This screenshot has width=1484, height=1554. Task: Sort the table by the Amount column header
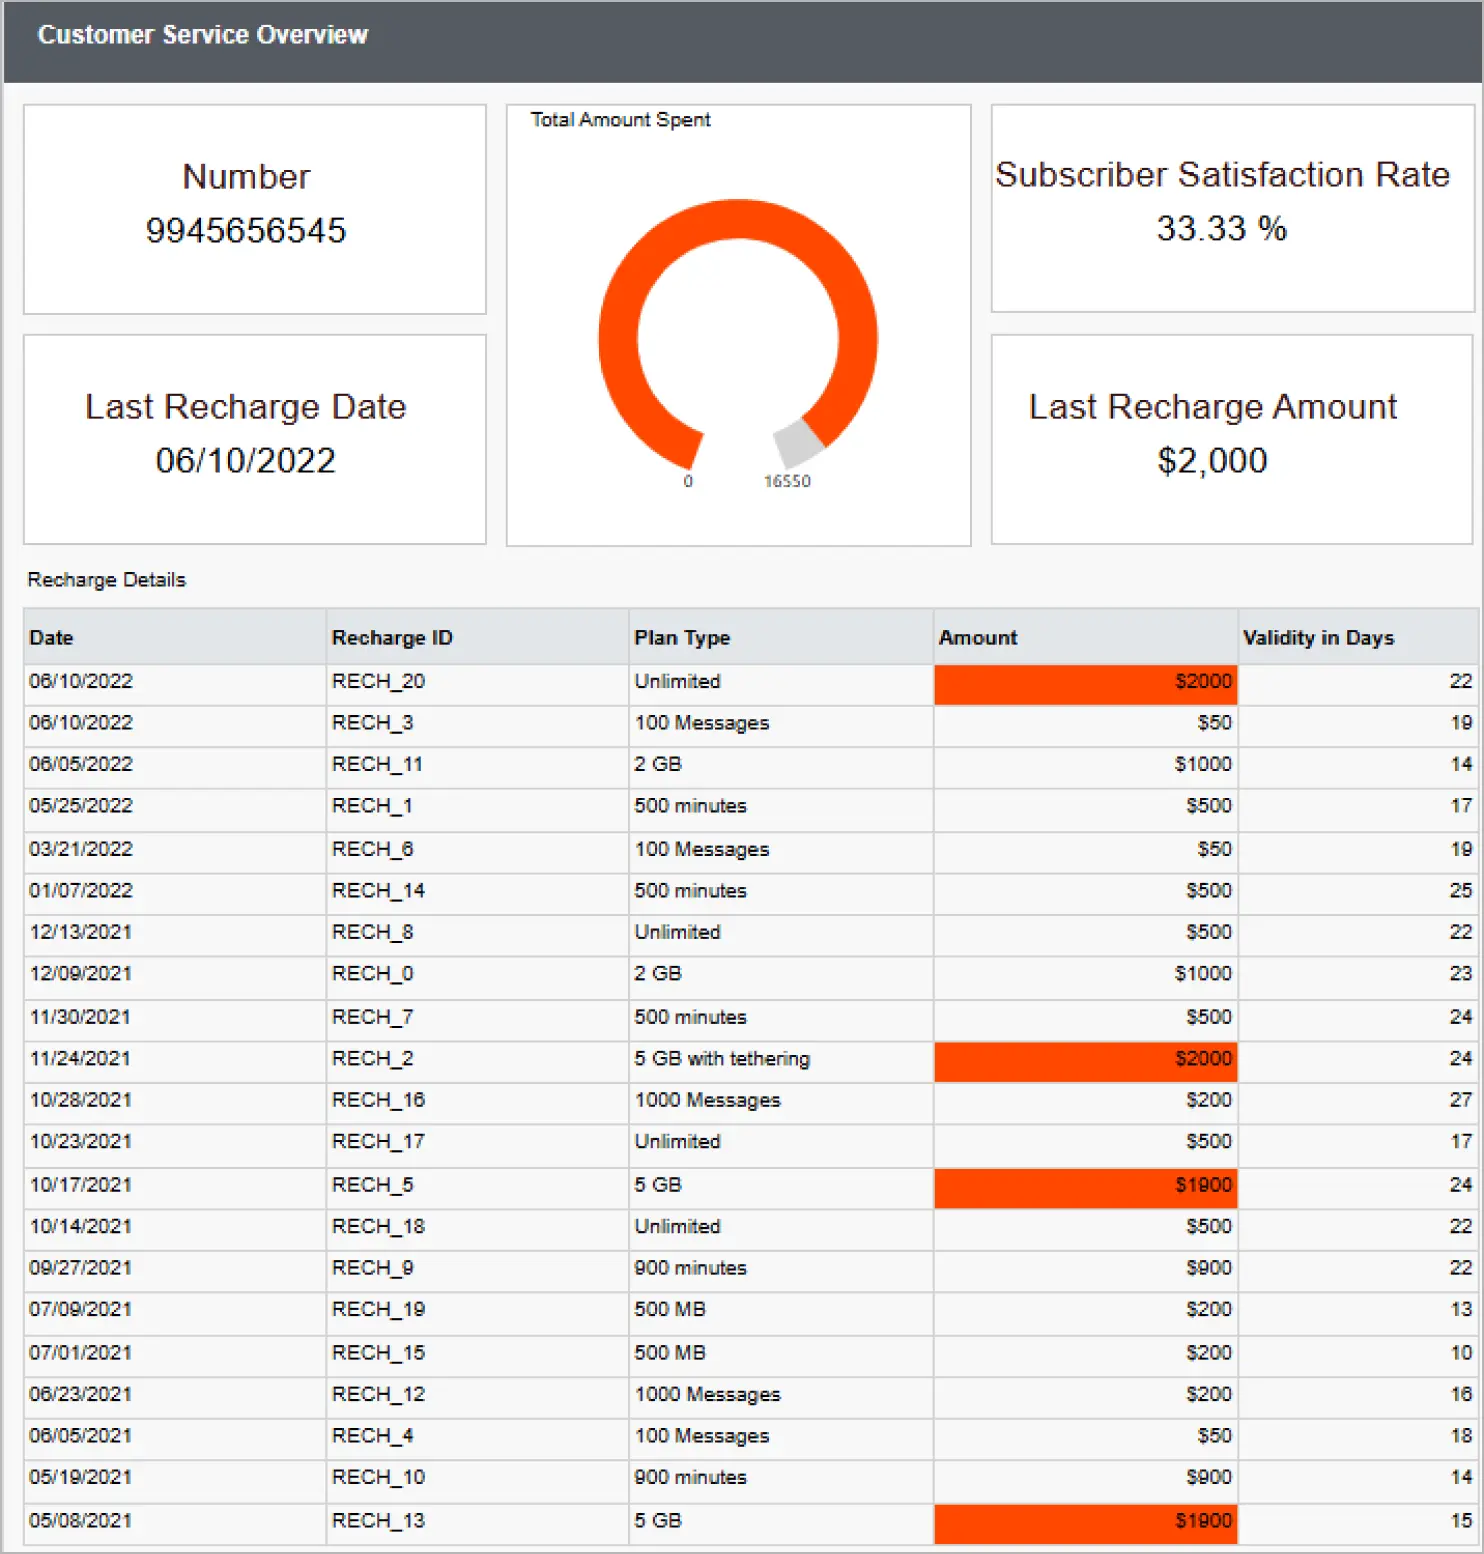(x=977, y=637)
